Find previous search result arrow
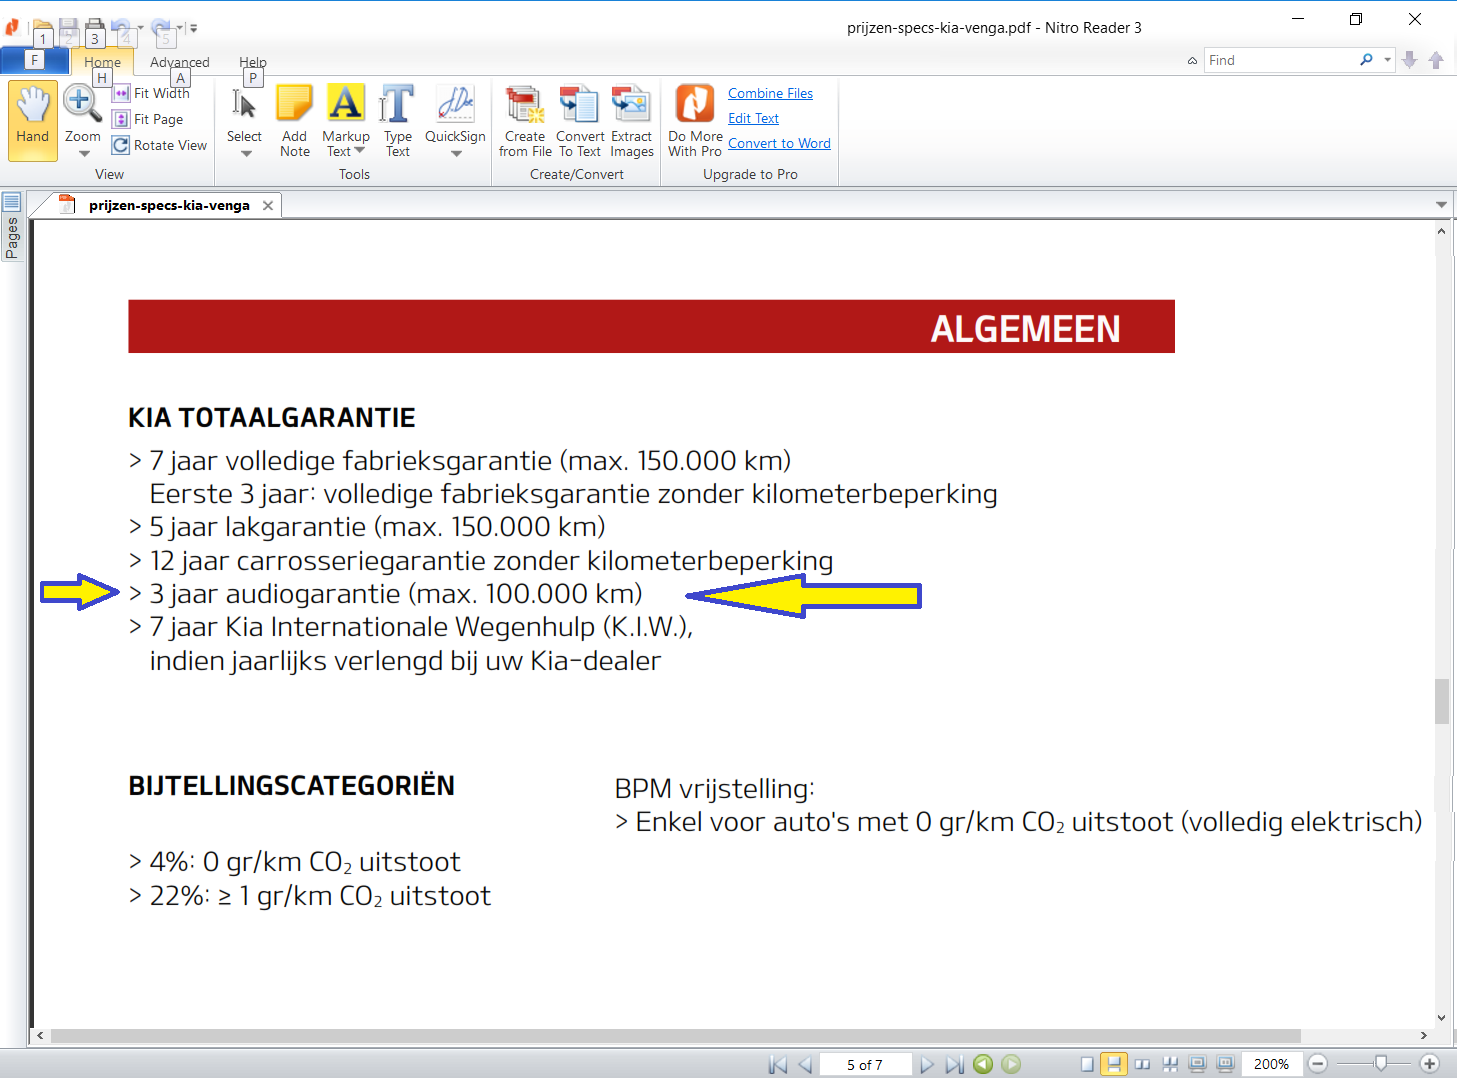1458x1078 pixels. click(1436, 60)
